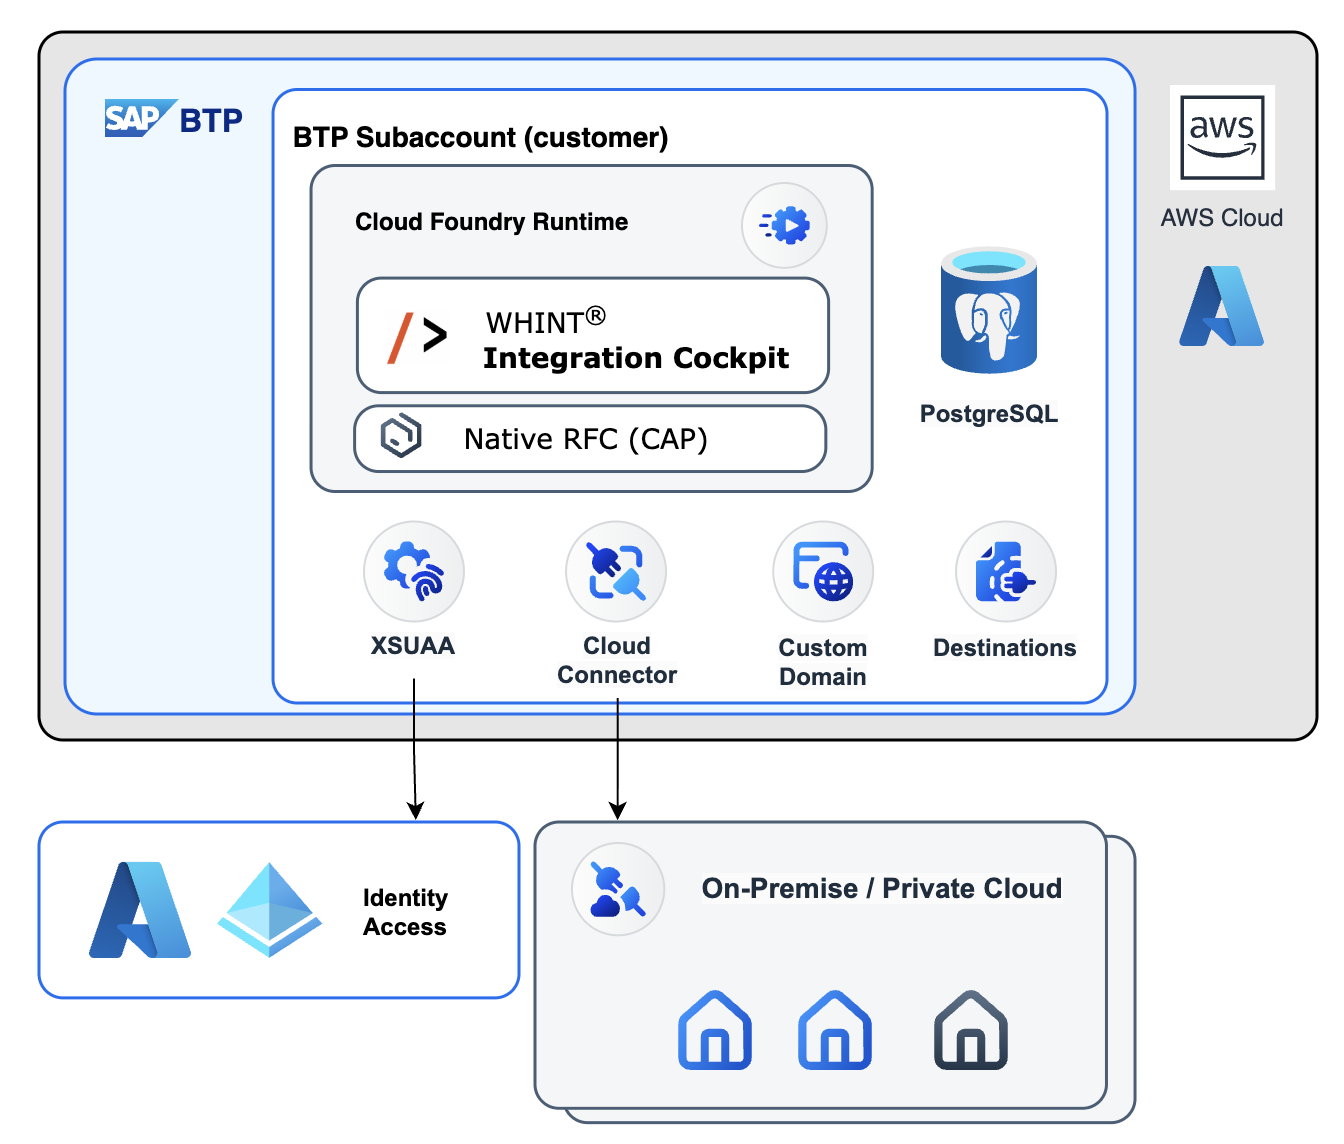This screenshot has height=1144, width=1344.
Task: Select the AWS logo
Action: (x=1222, y=137)
